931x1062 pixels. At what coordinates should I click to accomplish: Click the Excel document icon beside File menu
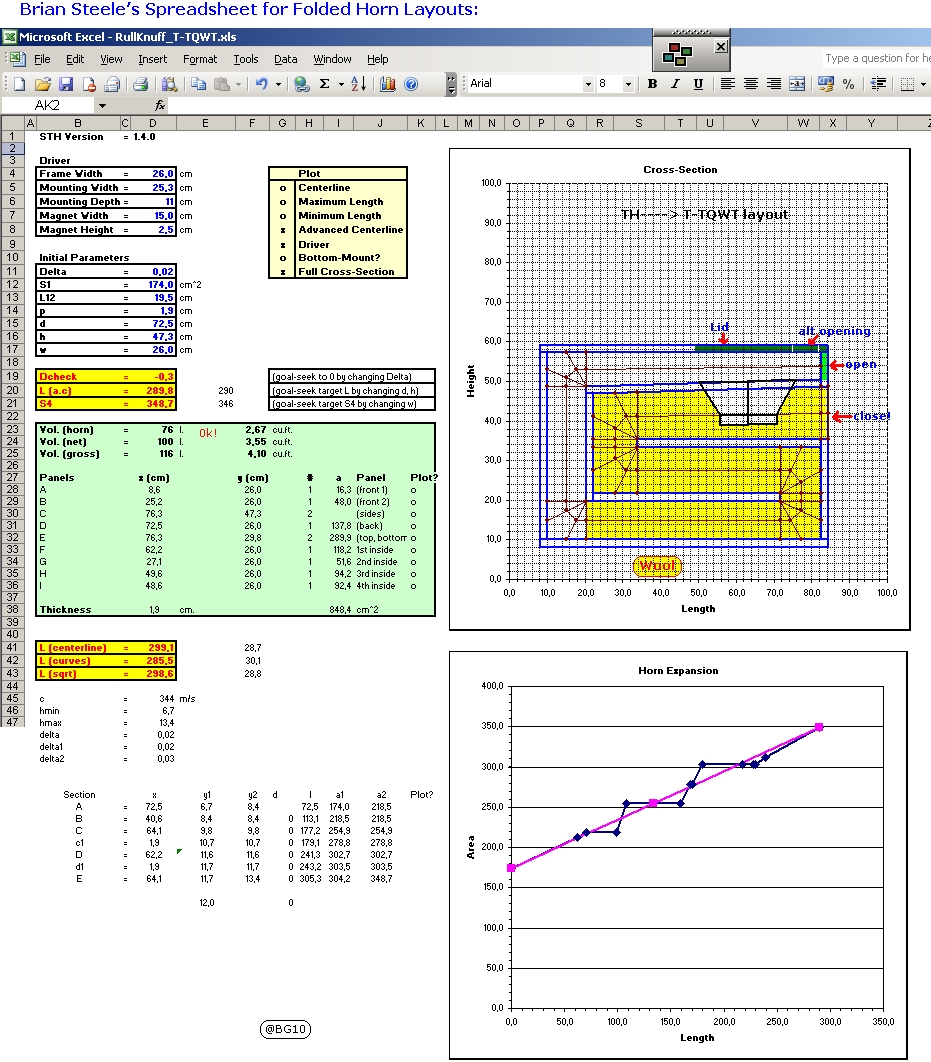click(x=16, y=59)
